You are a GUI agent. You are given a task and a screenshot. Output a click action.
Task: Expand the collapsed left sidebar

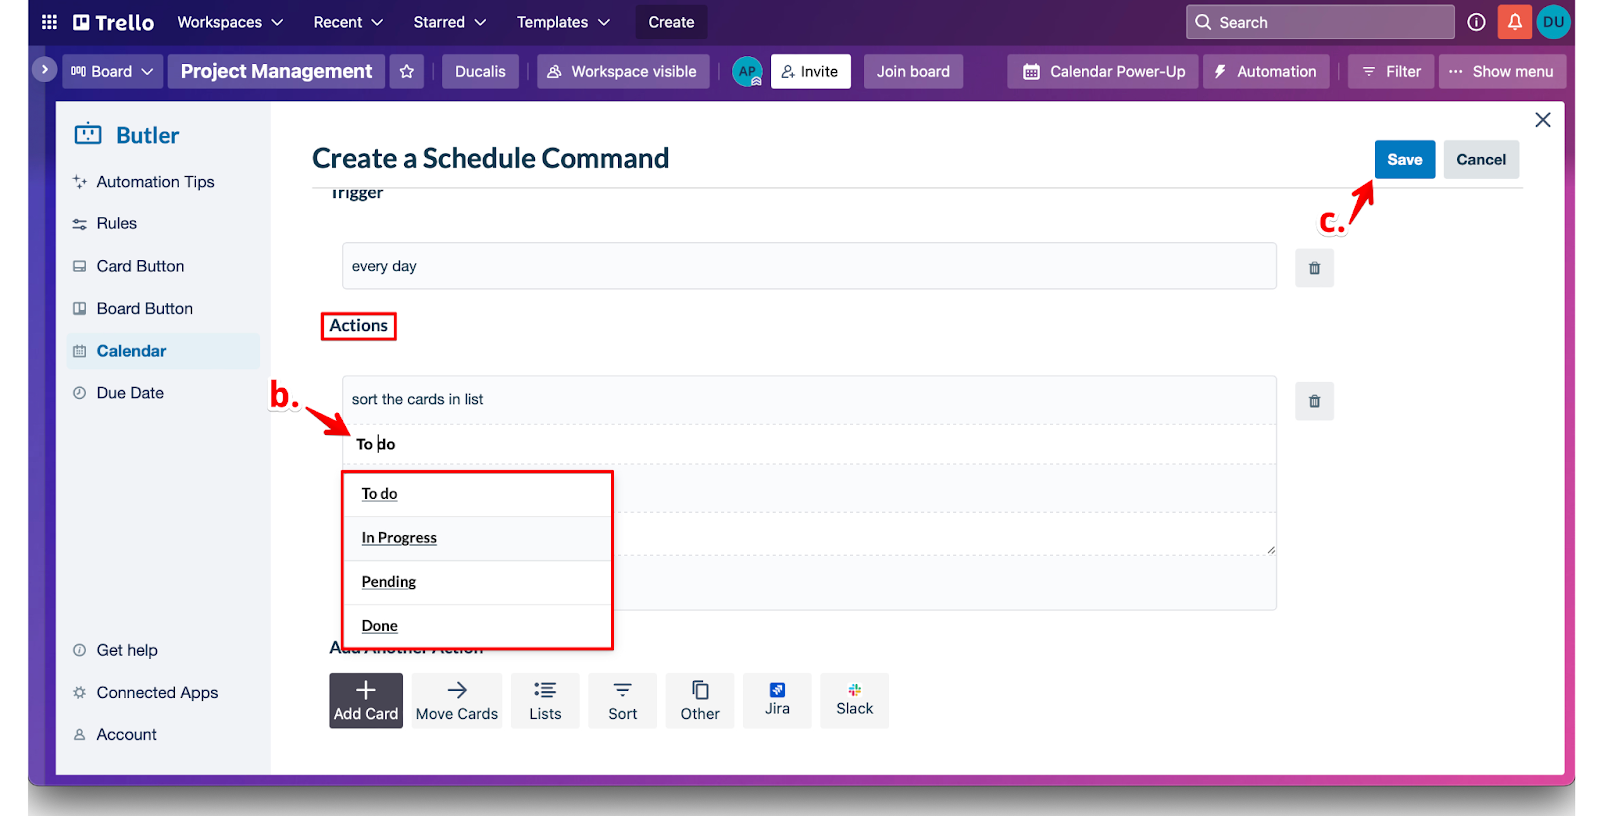tap(44, 70)
